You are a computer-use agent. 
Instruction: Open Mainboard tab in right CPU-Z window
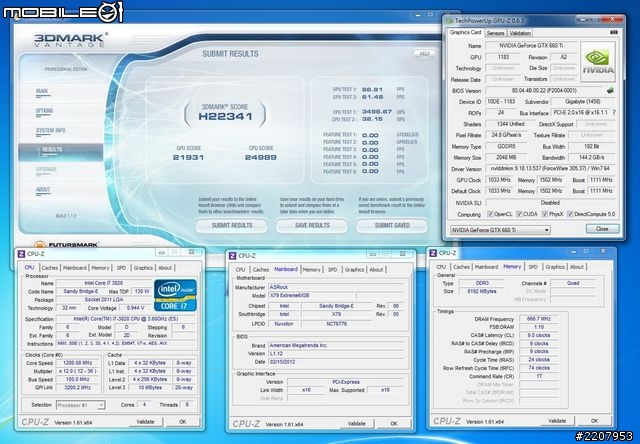click(487, 266)
